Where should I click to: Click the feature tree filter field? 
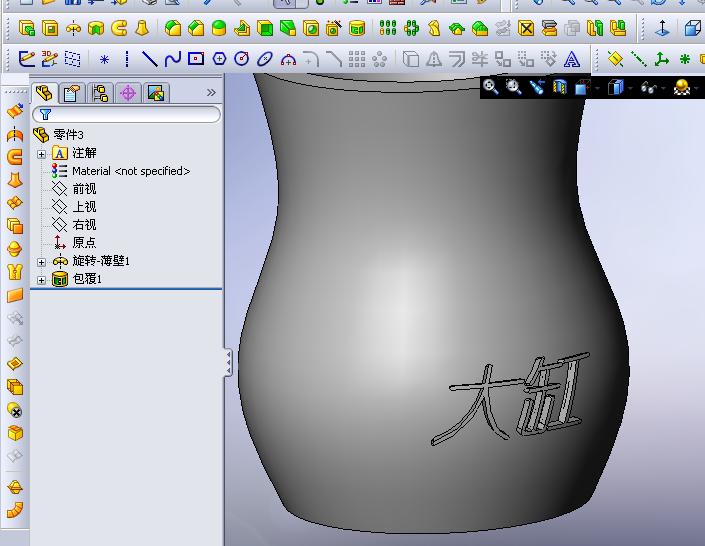(126, 114)
